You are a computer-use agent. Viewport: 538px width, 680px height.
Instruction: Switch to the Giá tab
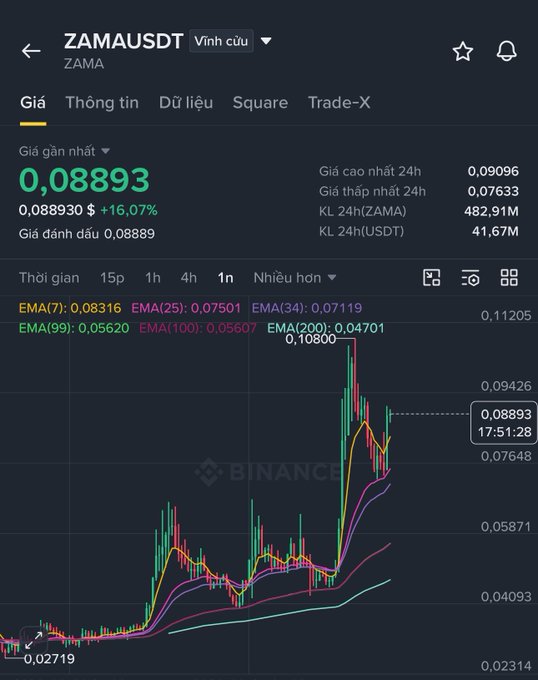pyautogui.click(x=33, y=103)
